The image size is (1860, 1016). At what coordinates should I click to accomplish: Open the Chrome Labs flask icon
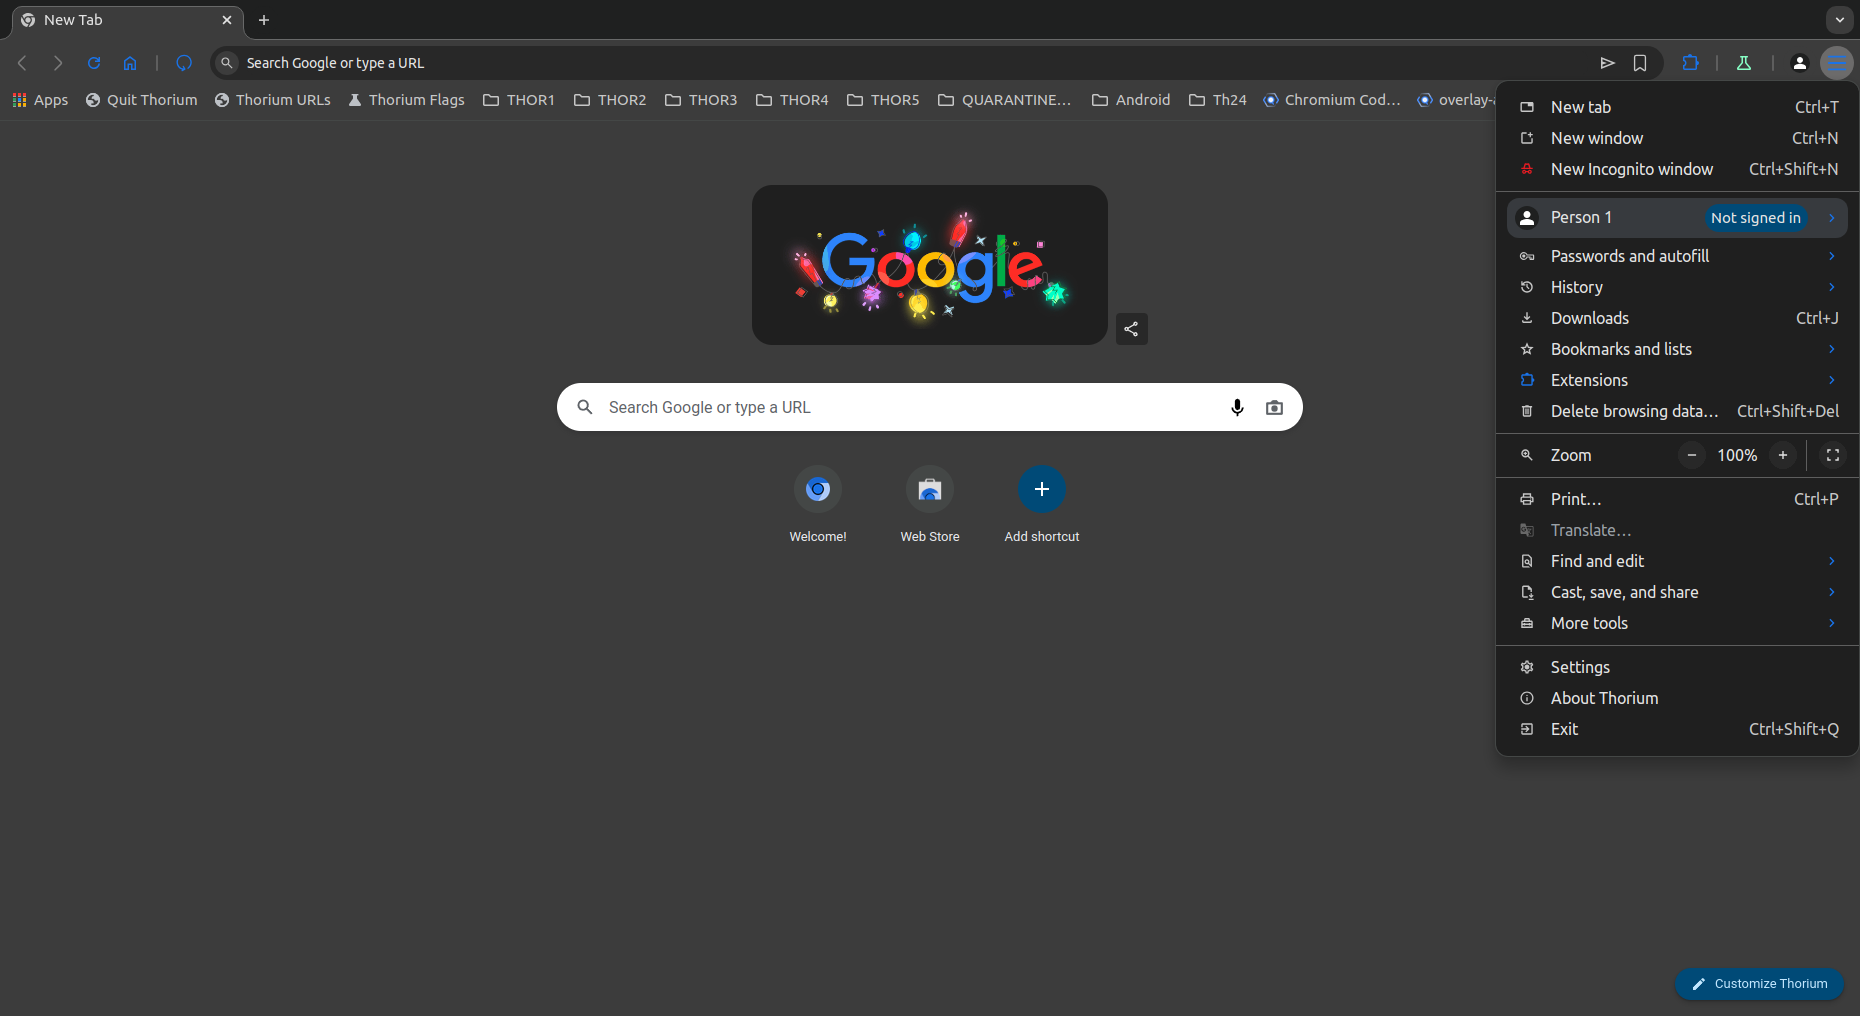coord(1744,63)
